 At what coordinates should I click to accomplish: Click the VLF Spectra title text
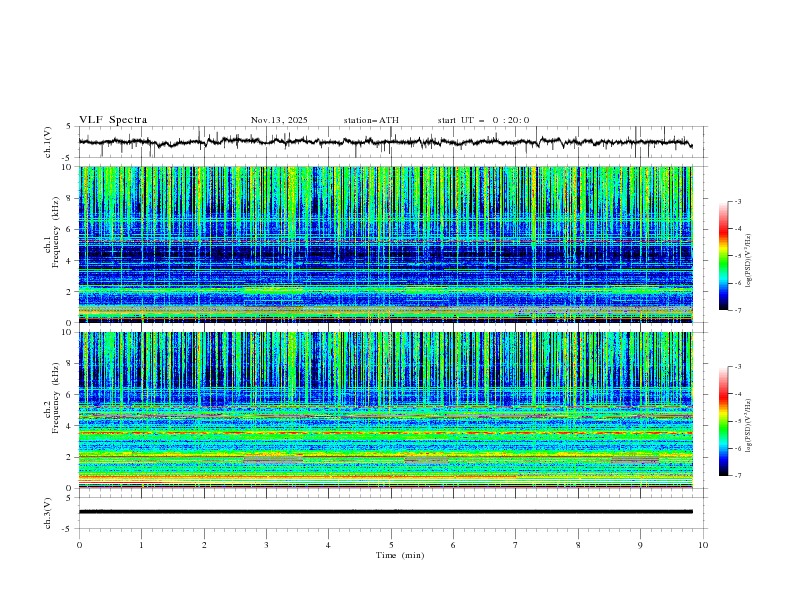(113, 120)
